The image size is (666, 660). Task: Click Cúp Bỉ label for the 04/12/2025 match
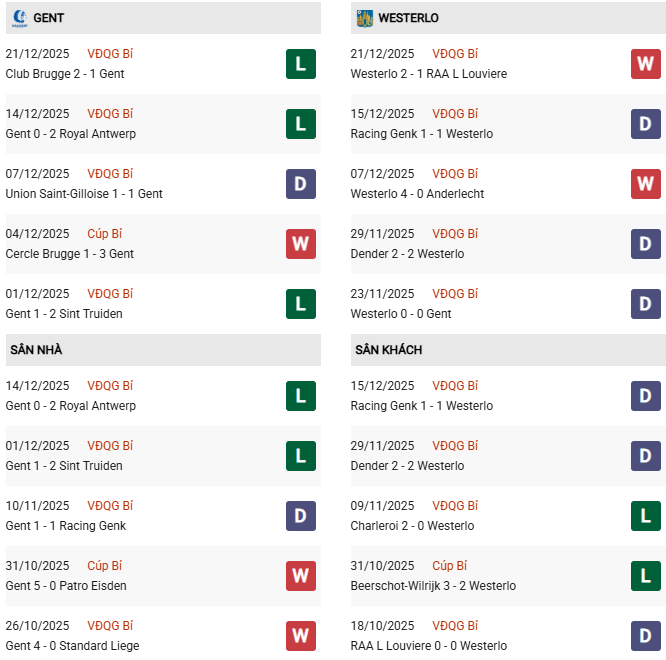[x=105, y=234]
